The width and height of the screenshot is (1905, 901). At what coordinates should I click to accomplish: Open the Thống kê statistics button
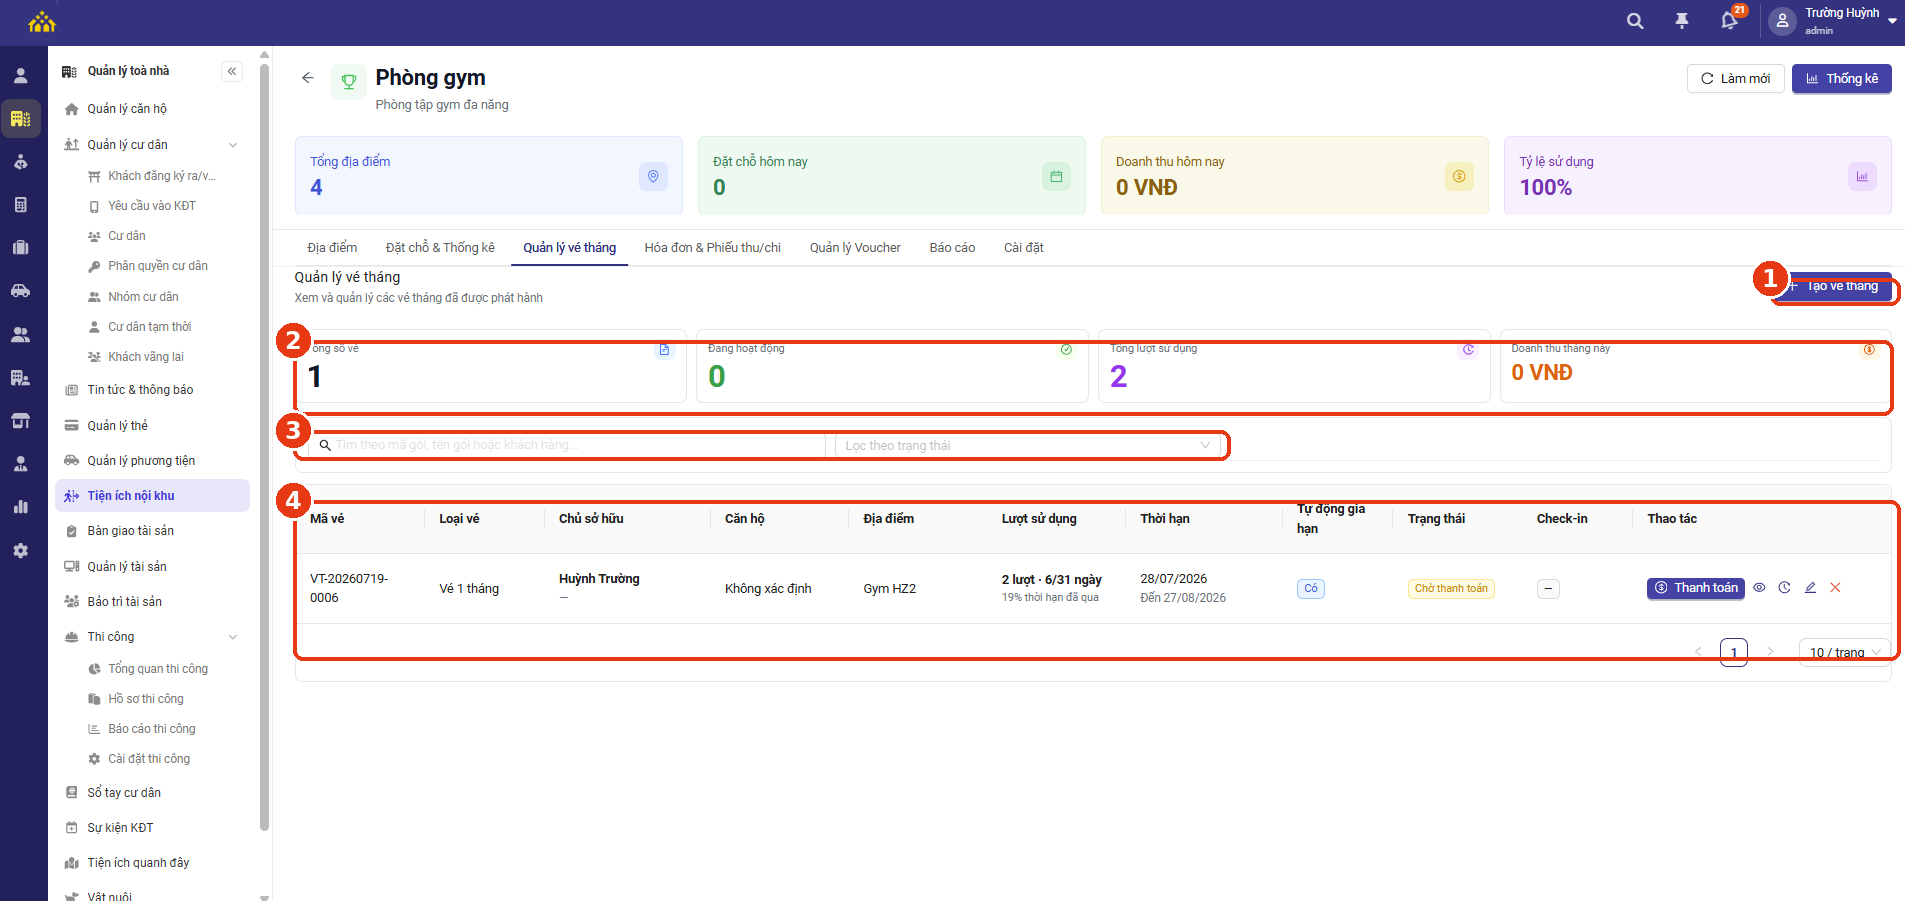coord(1842,79)
